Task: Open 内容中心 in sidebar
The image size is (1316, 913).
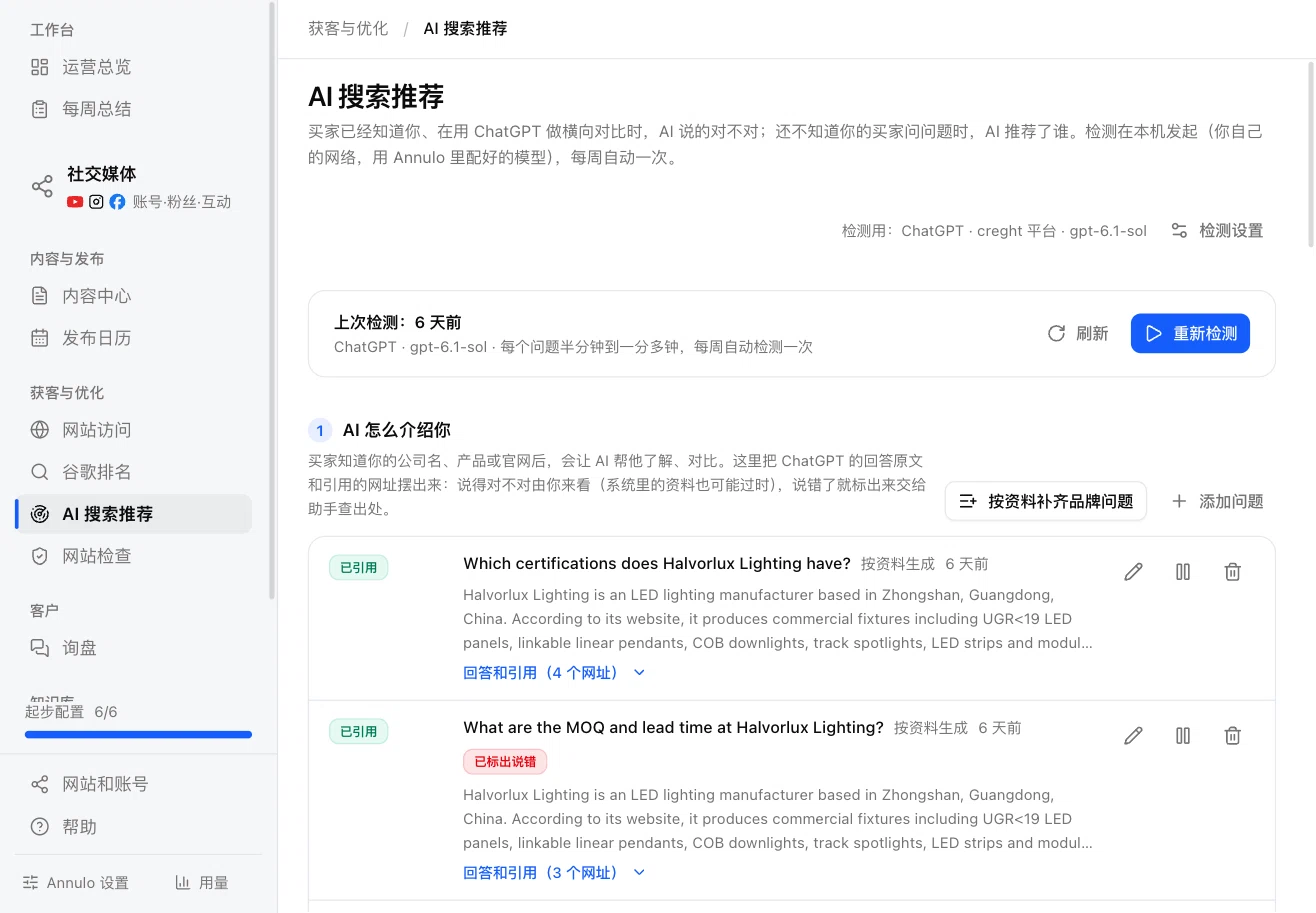Action: (133, 296)
